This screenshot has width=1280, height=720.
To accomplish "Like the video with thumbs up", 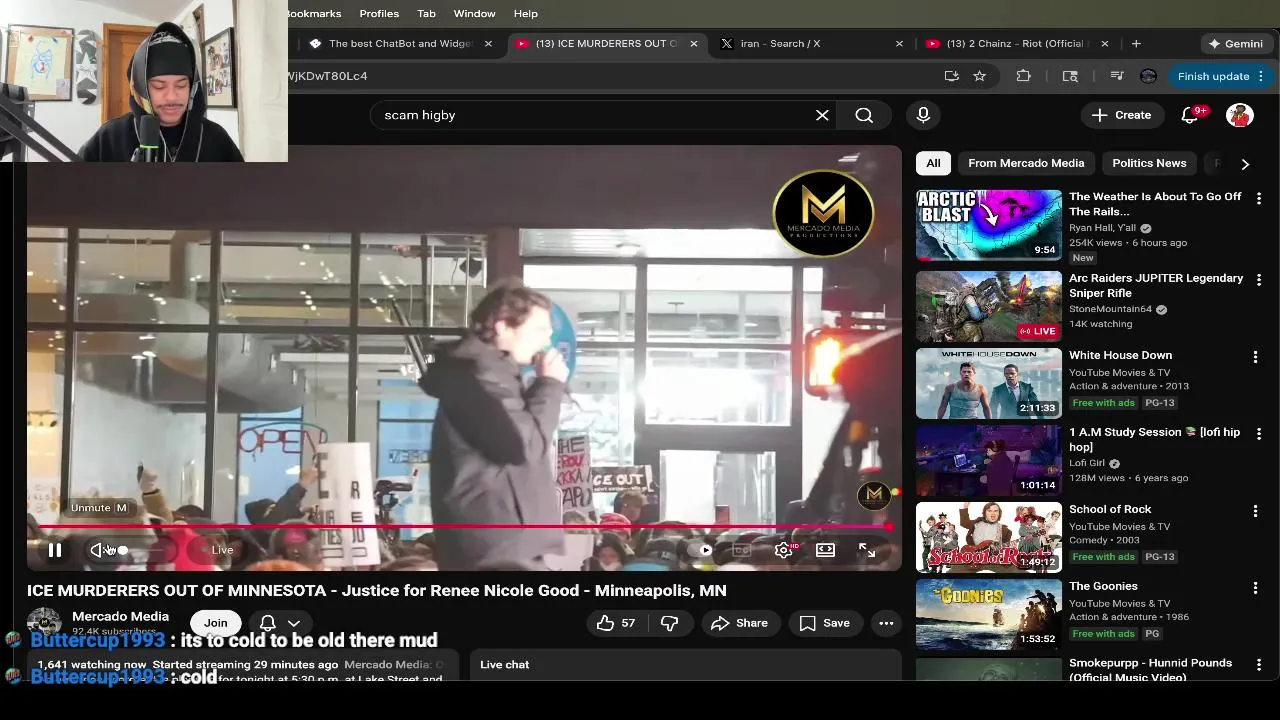I will [x=616, y=623].
